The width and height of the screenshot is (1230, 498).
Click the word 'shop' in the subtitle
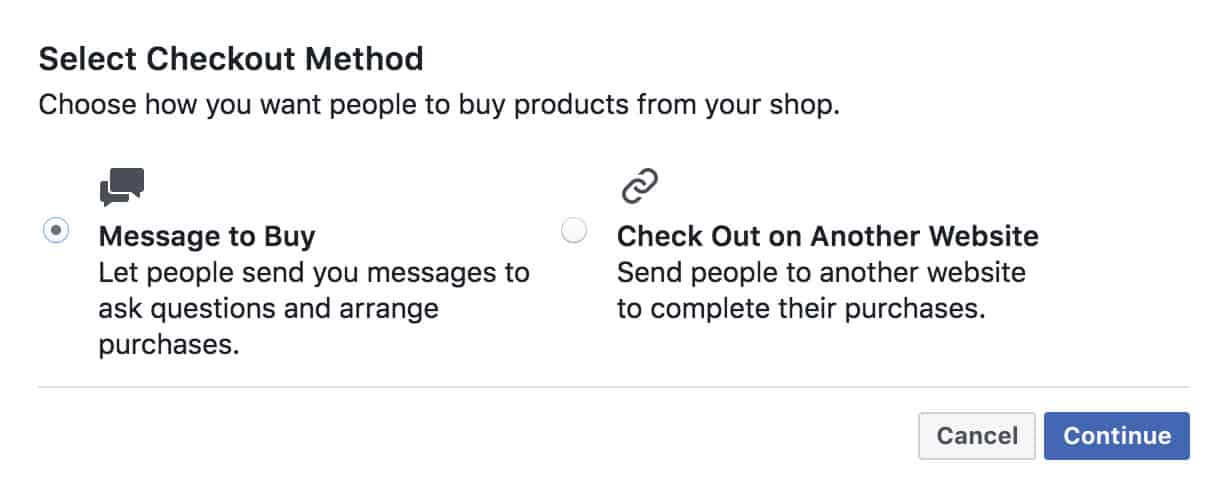tap(803, 105)
